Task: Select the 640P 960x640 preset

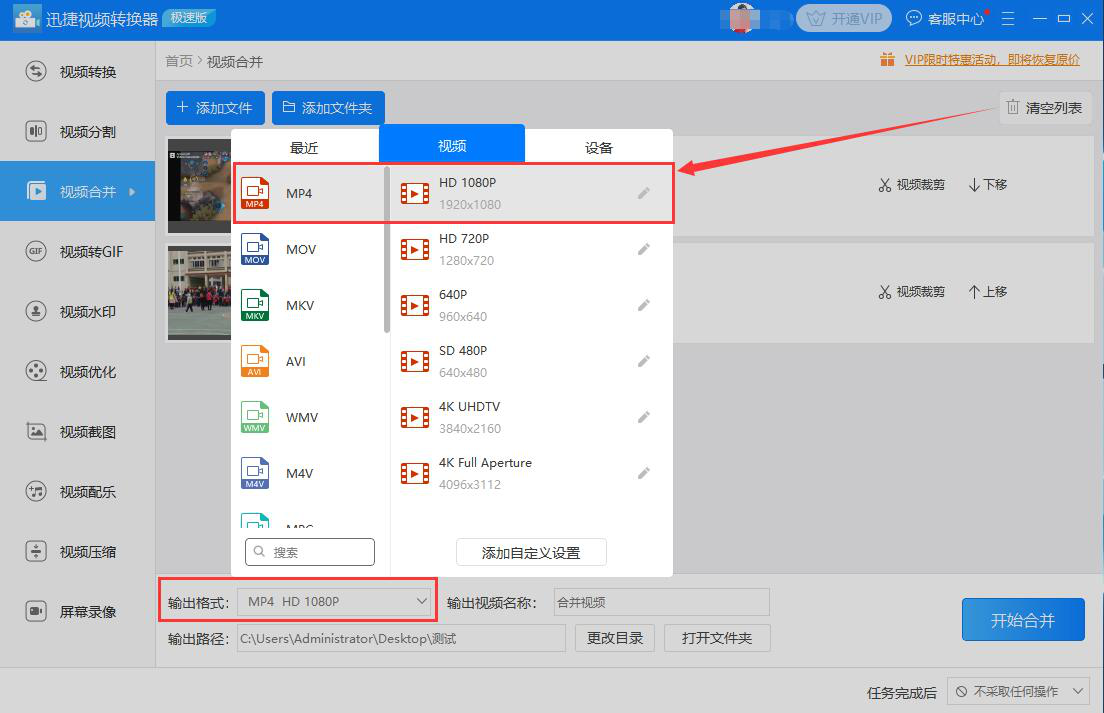Action: [532, 305]
